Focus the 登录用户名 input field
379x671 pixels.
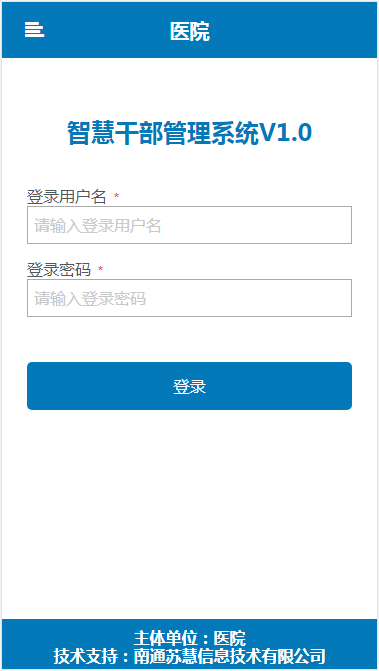190,225
